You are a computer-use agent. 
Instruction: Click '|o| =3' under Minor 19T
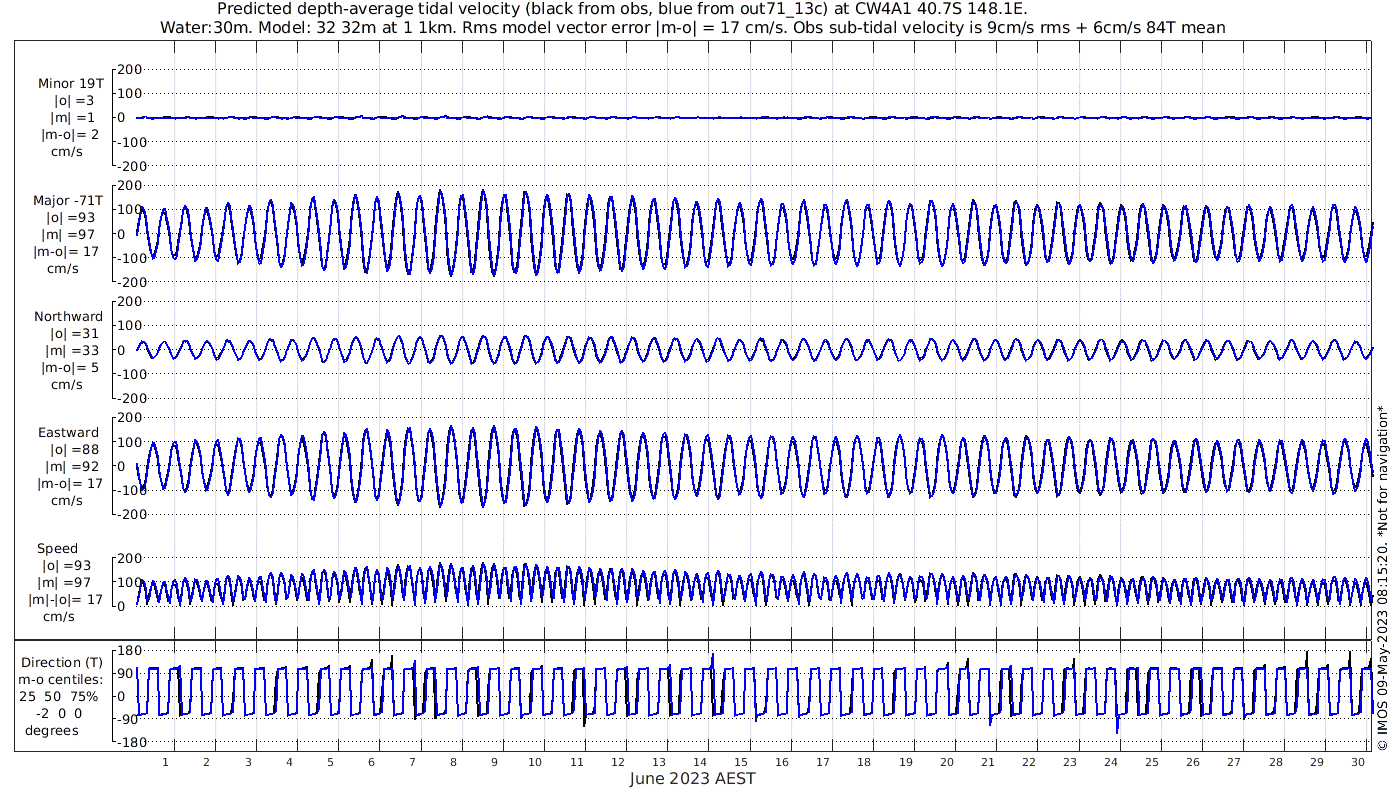pos(74,101)
